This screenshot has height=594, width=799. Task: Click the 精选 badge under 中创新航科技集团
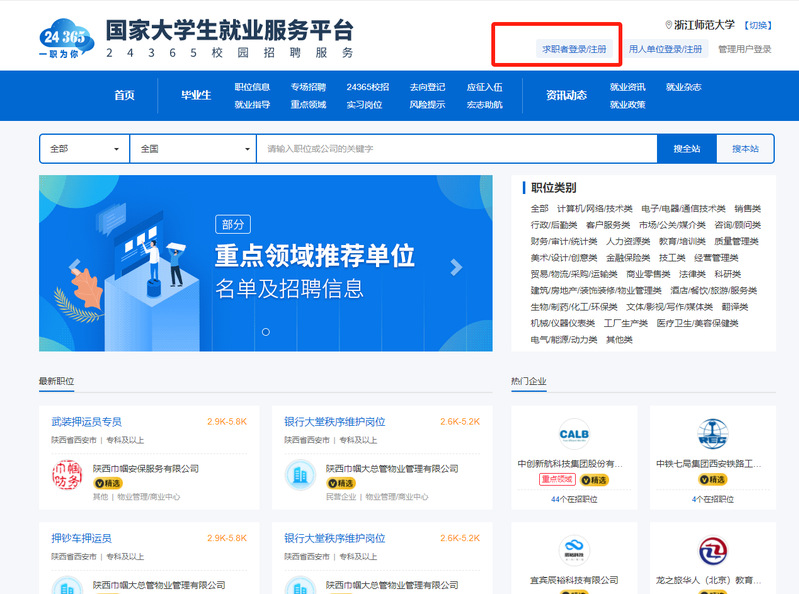[594, 479]
